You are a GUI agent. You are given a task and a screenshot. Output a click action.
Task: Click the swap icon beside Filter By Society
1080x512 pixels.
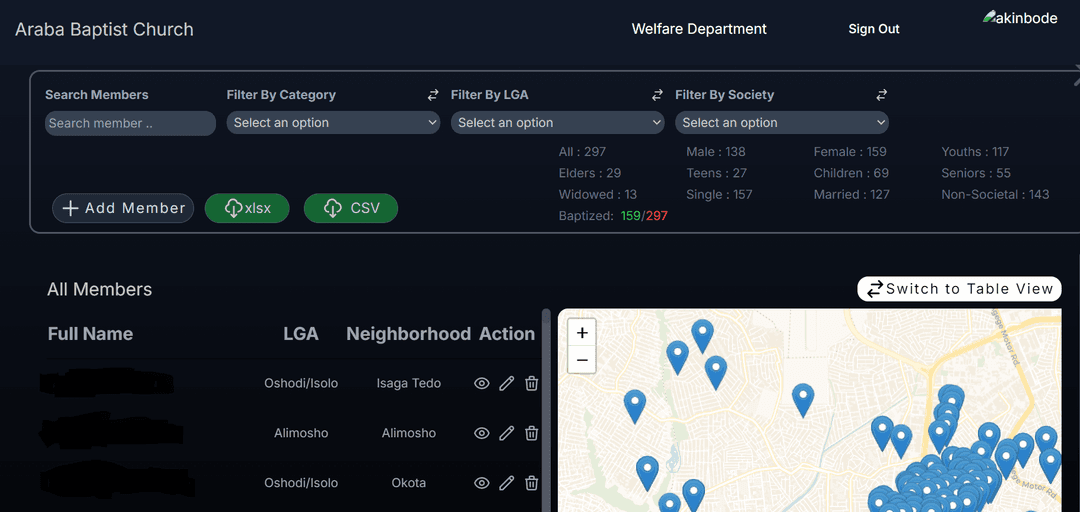tap(881, 95)
